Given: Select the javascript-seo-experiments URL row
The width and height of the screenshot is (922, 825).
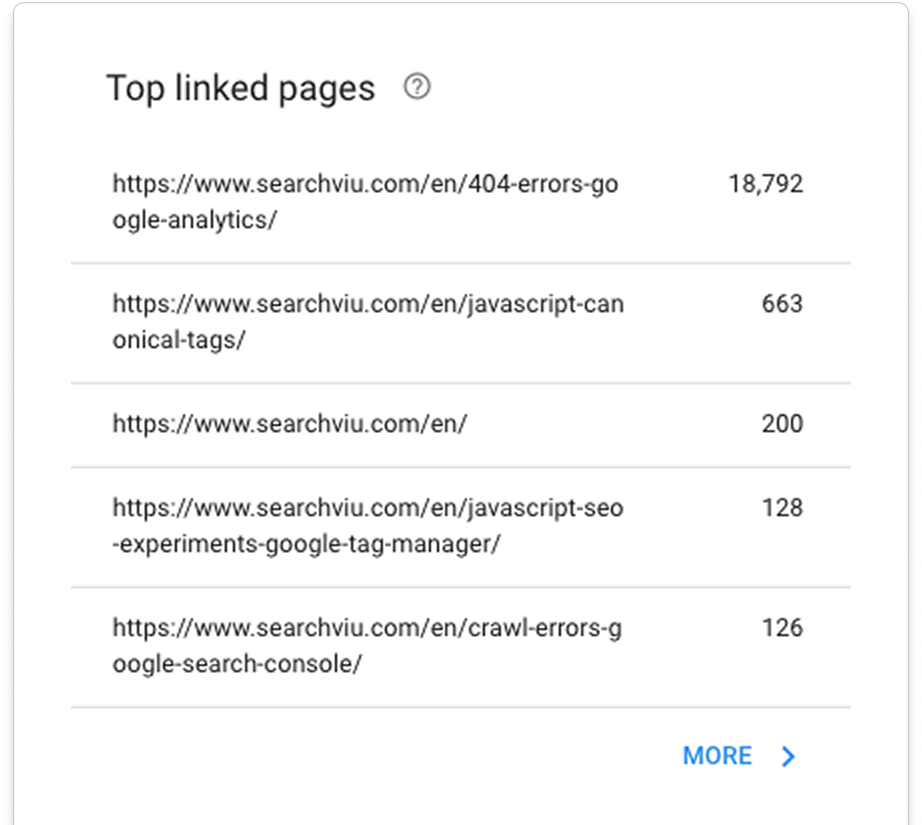Looking at the screenshot, I should pos(367,508).
